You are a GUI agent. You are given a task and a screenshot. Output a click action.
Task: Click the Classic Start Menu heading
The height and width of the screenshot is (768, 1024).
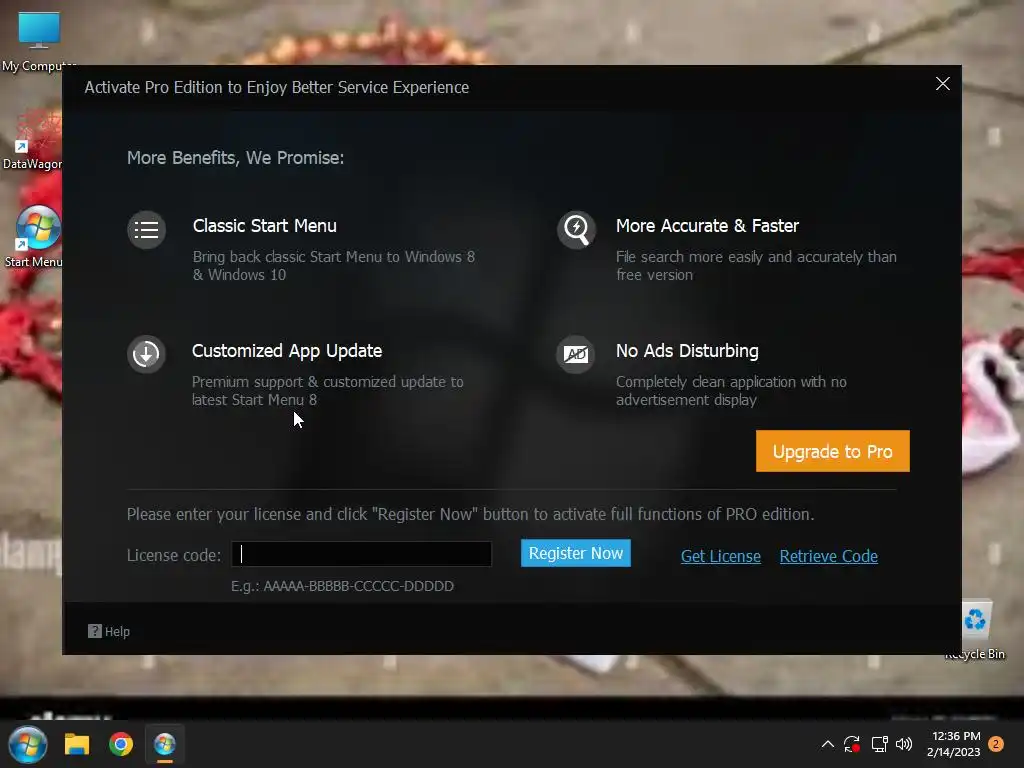(265, 226)
